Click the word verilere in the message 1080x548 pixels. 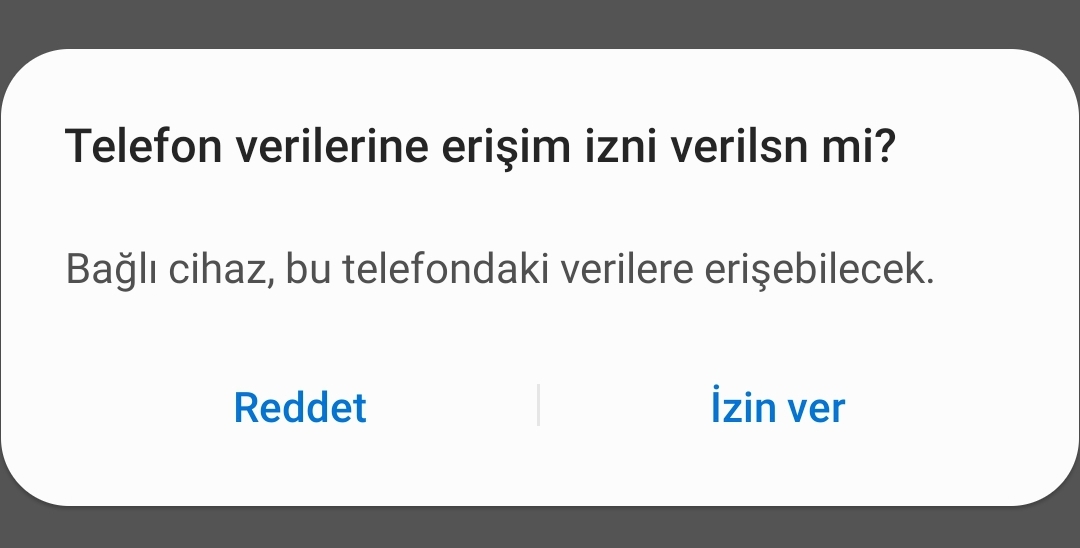[626, 269]
